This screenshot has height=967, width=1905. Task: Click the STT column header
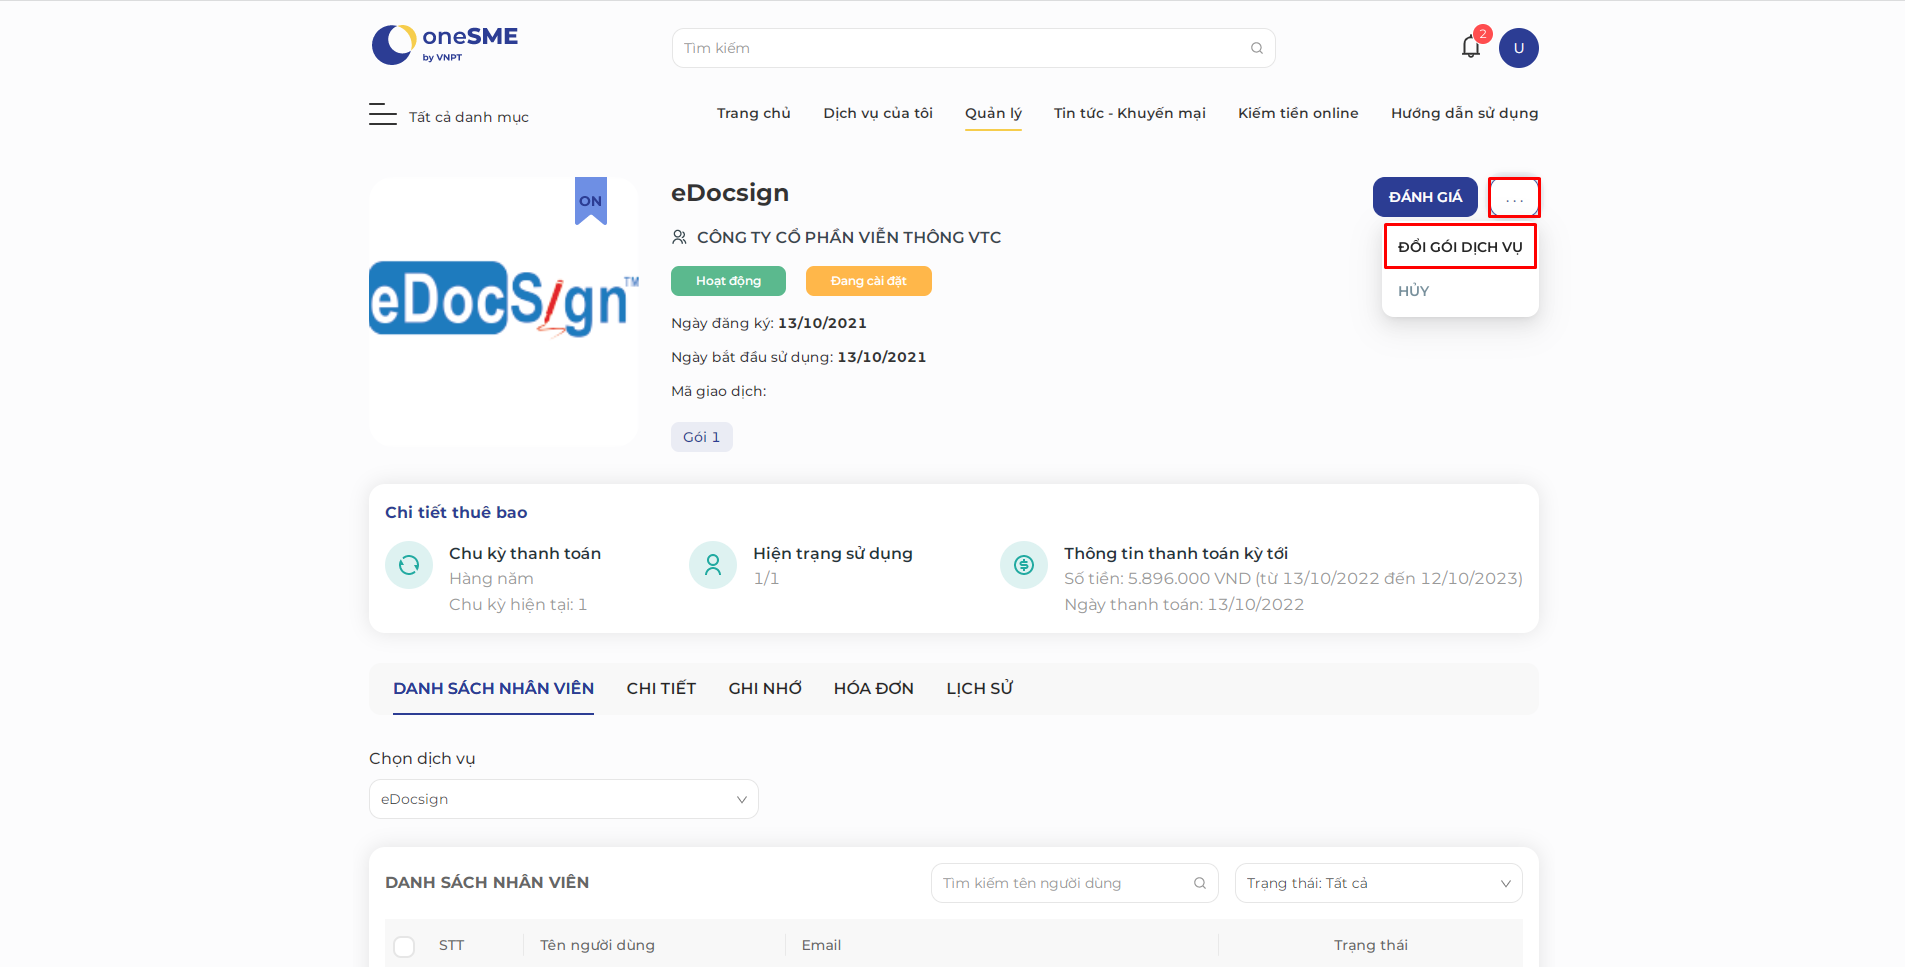(x=451, y=945)
